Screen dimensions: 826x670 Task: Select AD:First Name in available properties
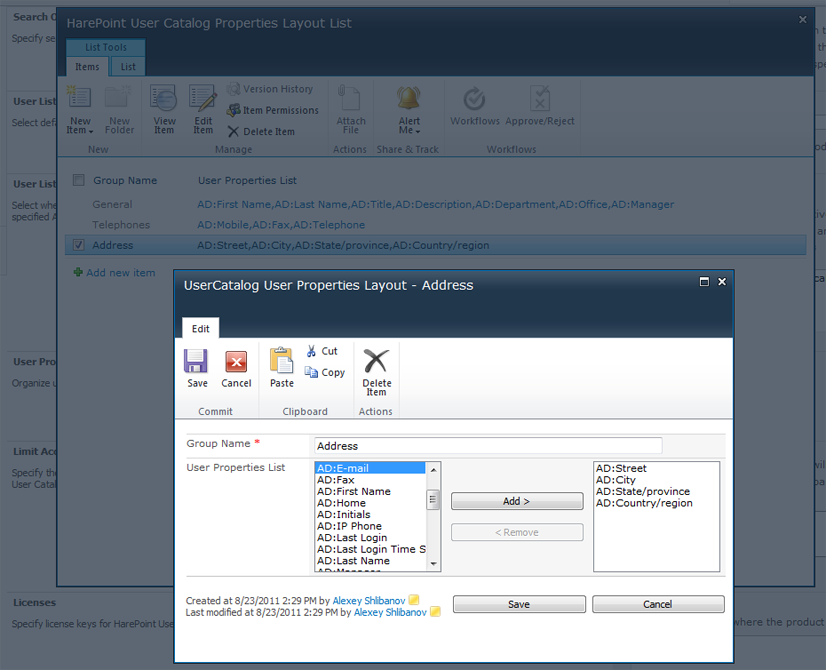click(x=370, y=491)
